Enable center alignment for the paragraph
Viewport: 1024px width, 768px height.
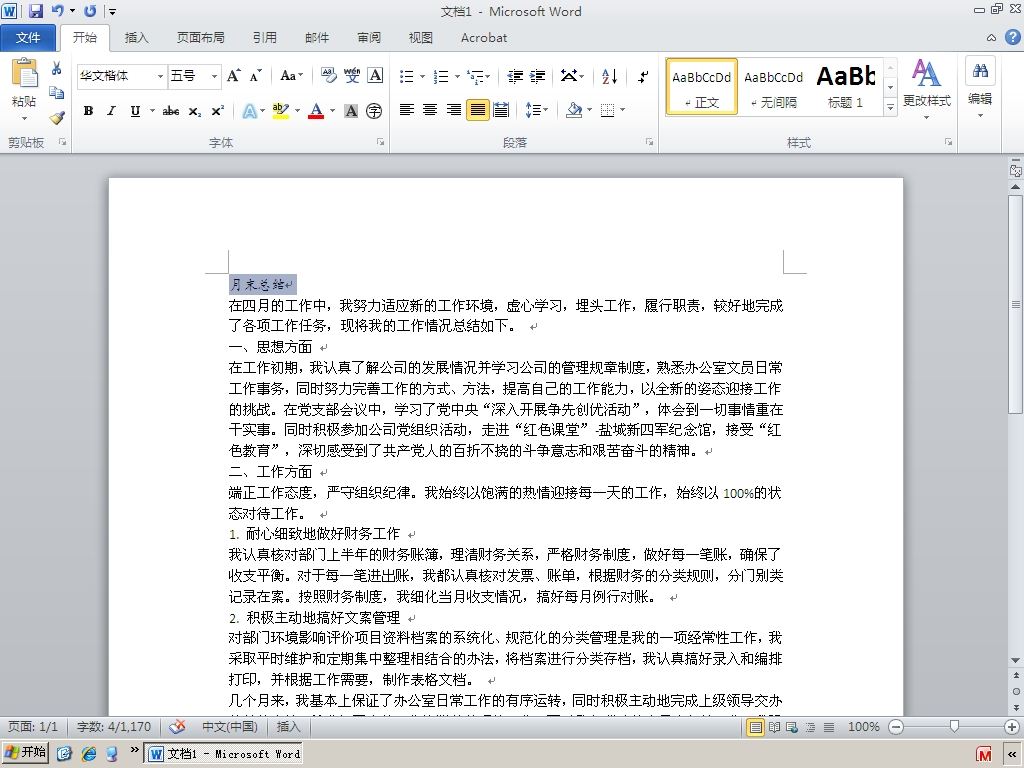(x=430, y=110)
